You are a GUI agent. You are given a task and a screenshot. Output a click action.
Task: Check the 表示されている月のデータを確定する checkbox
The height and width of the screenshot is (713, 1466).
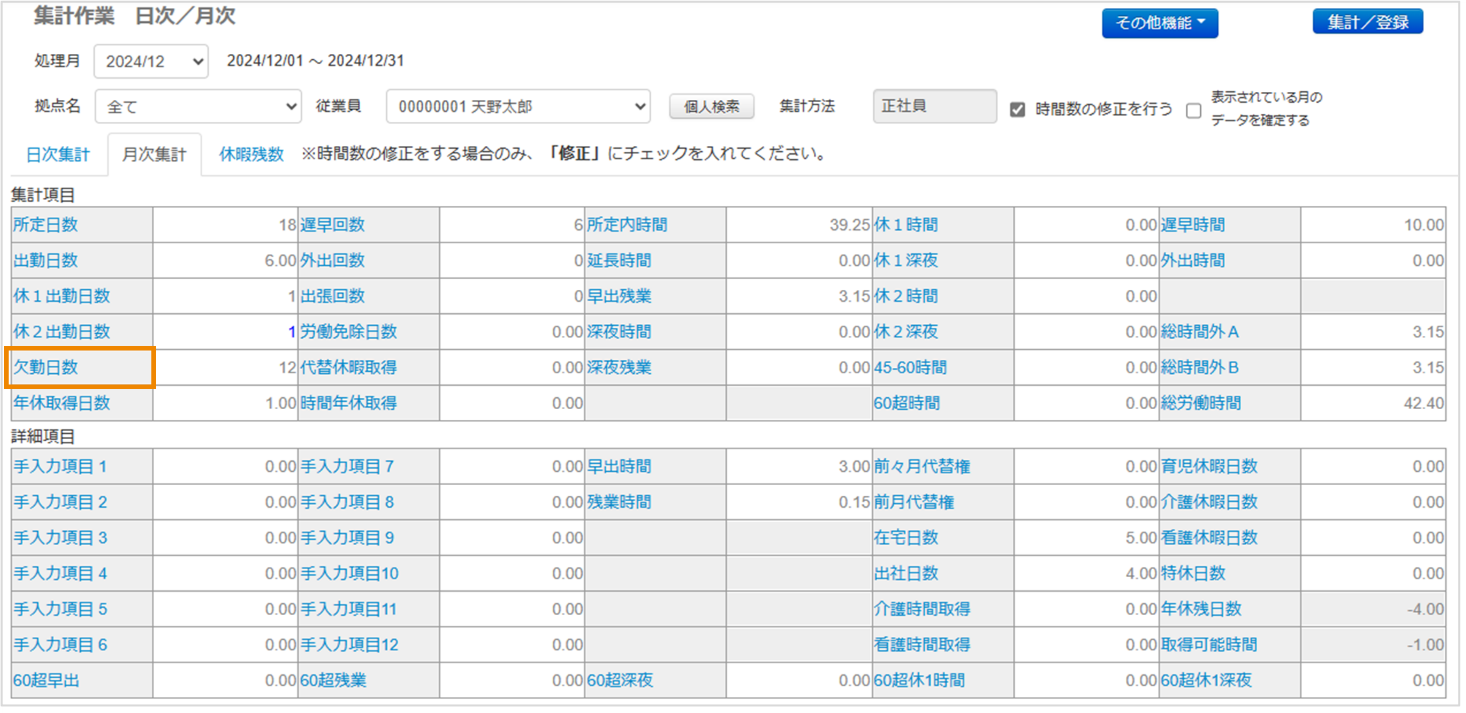[x=1193, y=110]
